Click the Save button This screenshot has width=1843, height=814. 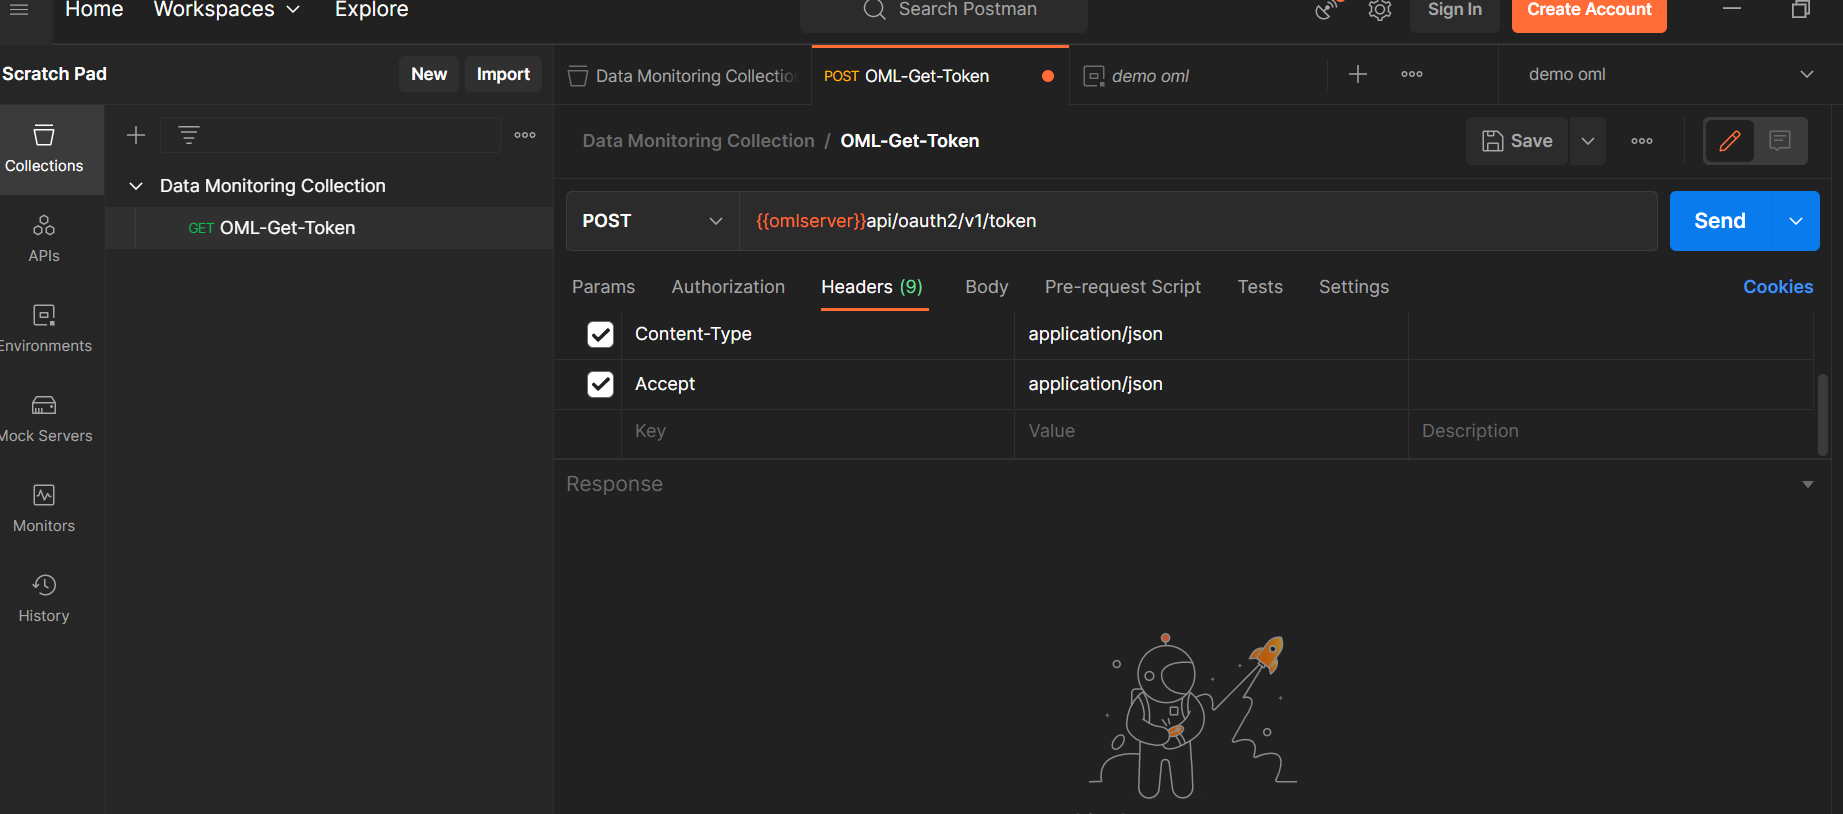(x=1518, y=141)
